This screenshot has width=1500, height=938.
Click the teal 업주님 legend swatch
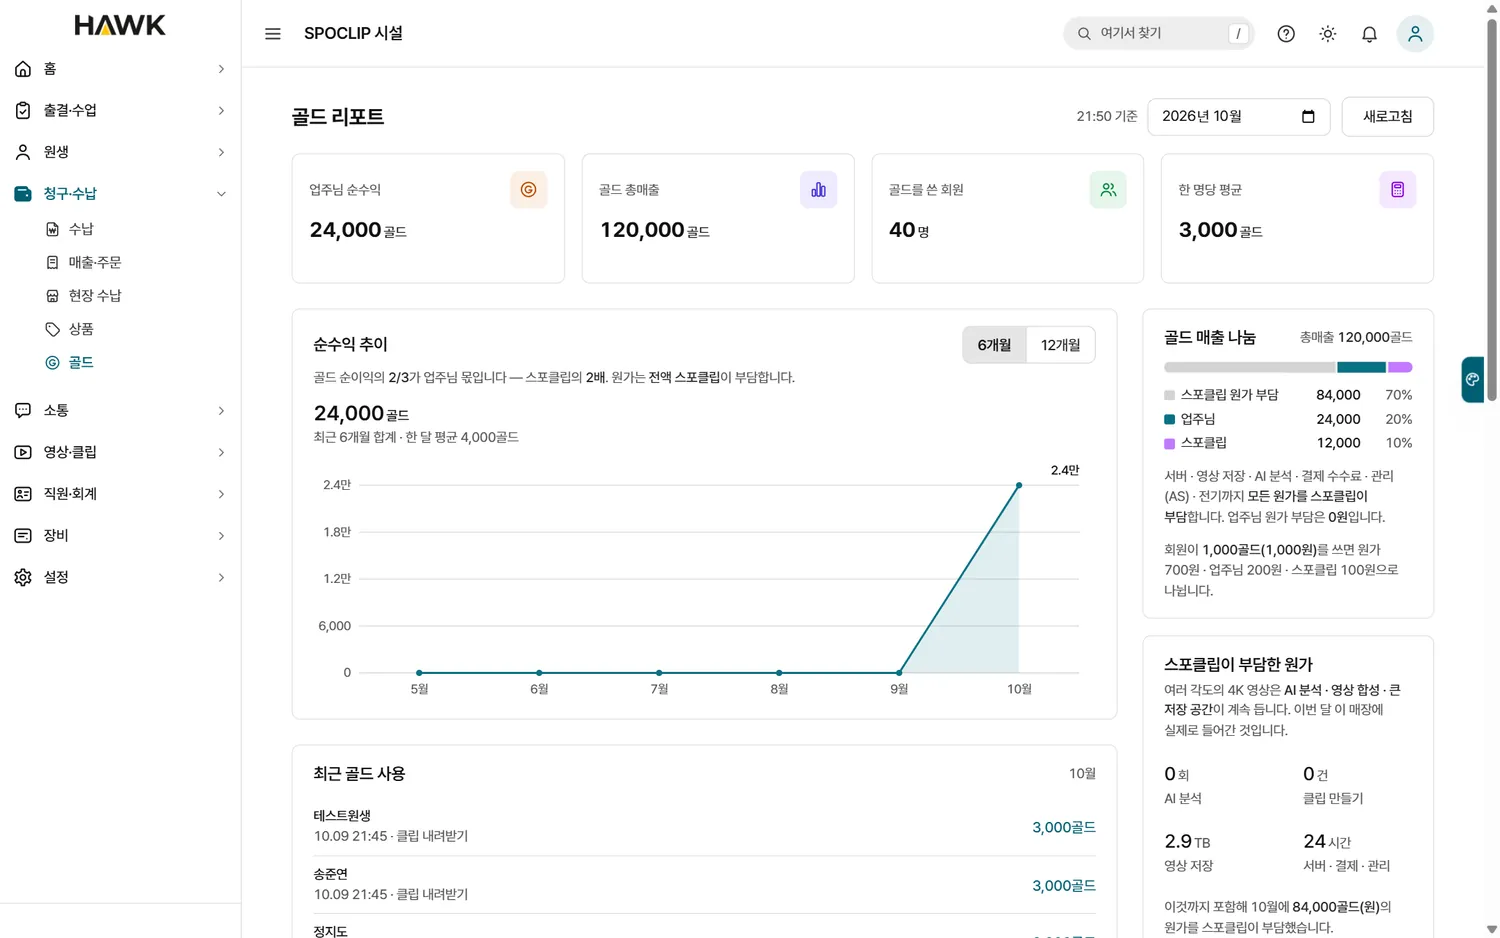coord(1170,419)
